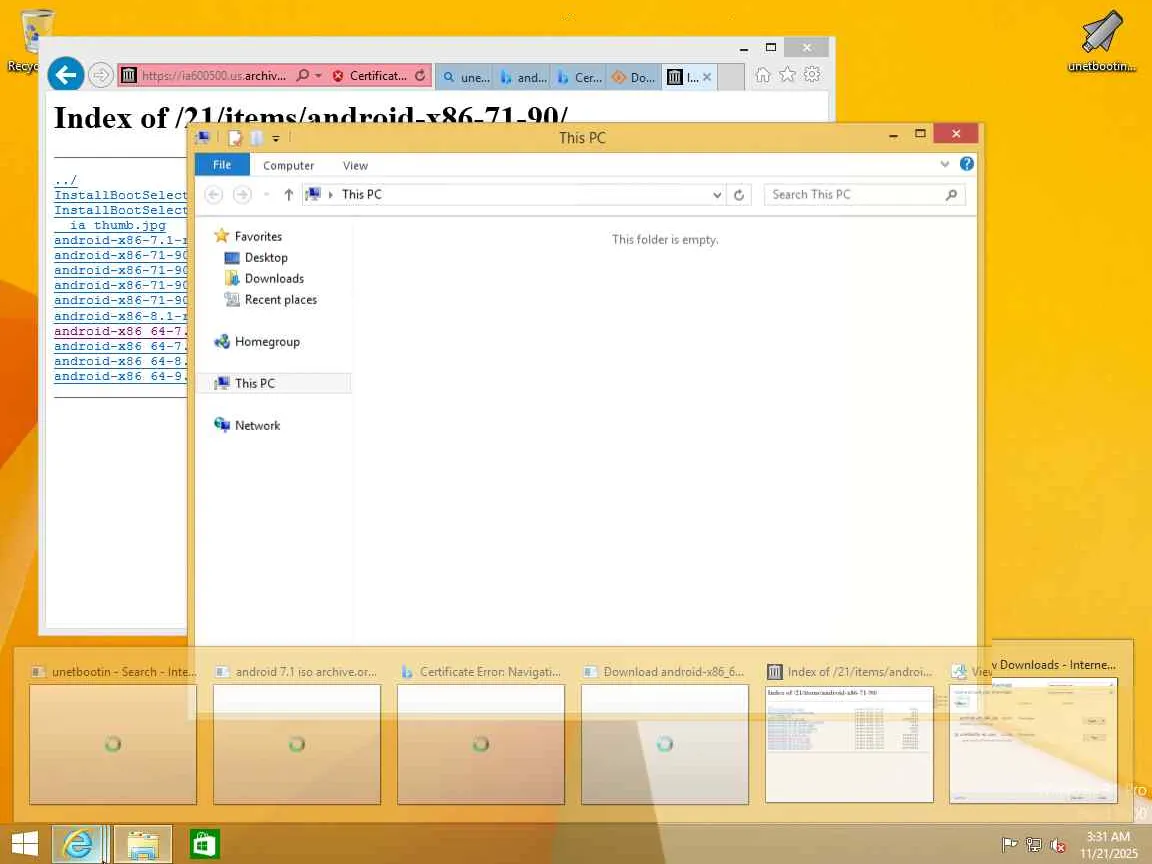Open Explorer recent locations dropdown arrow
The width and height of the screenshot is (1152, 864).
[266, 195]
